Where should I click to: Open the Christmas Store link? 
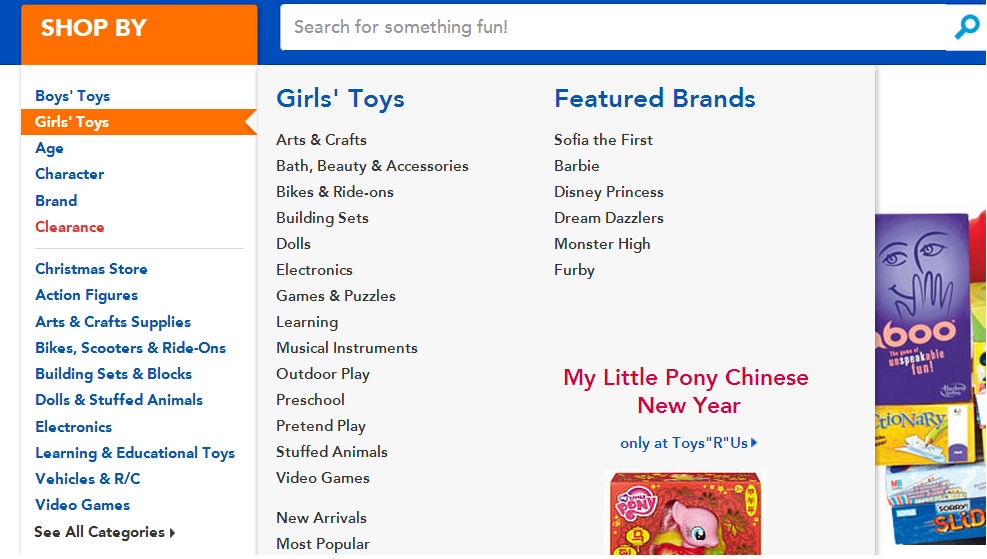91,269
